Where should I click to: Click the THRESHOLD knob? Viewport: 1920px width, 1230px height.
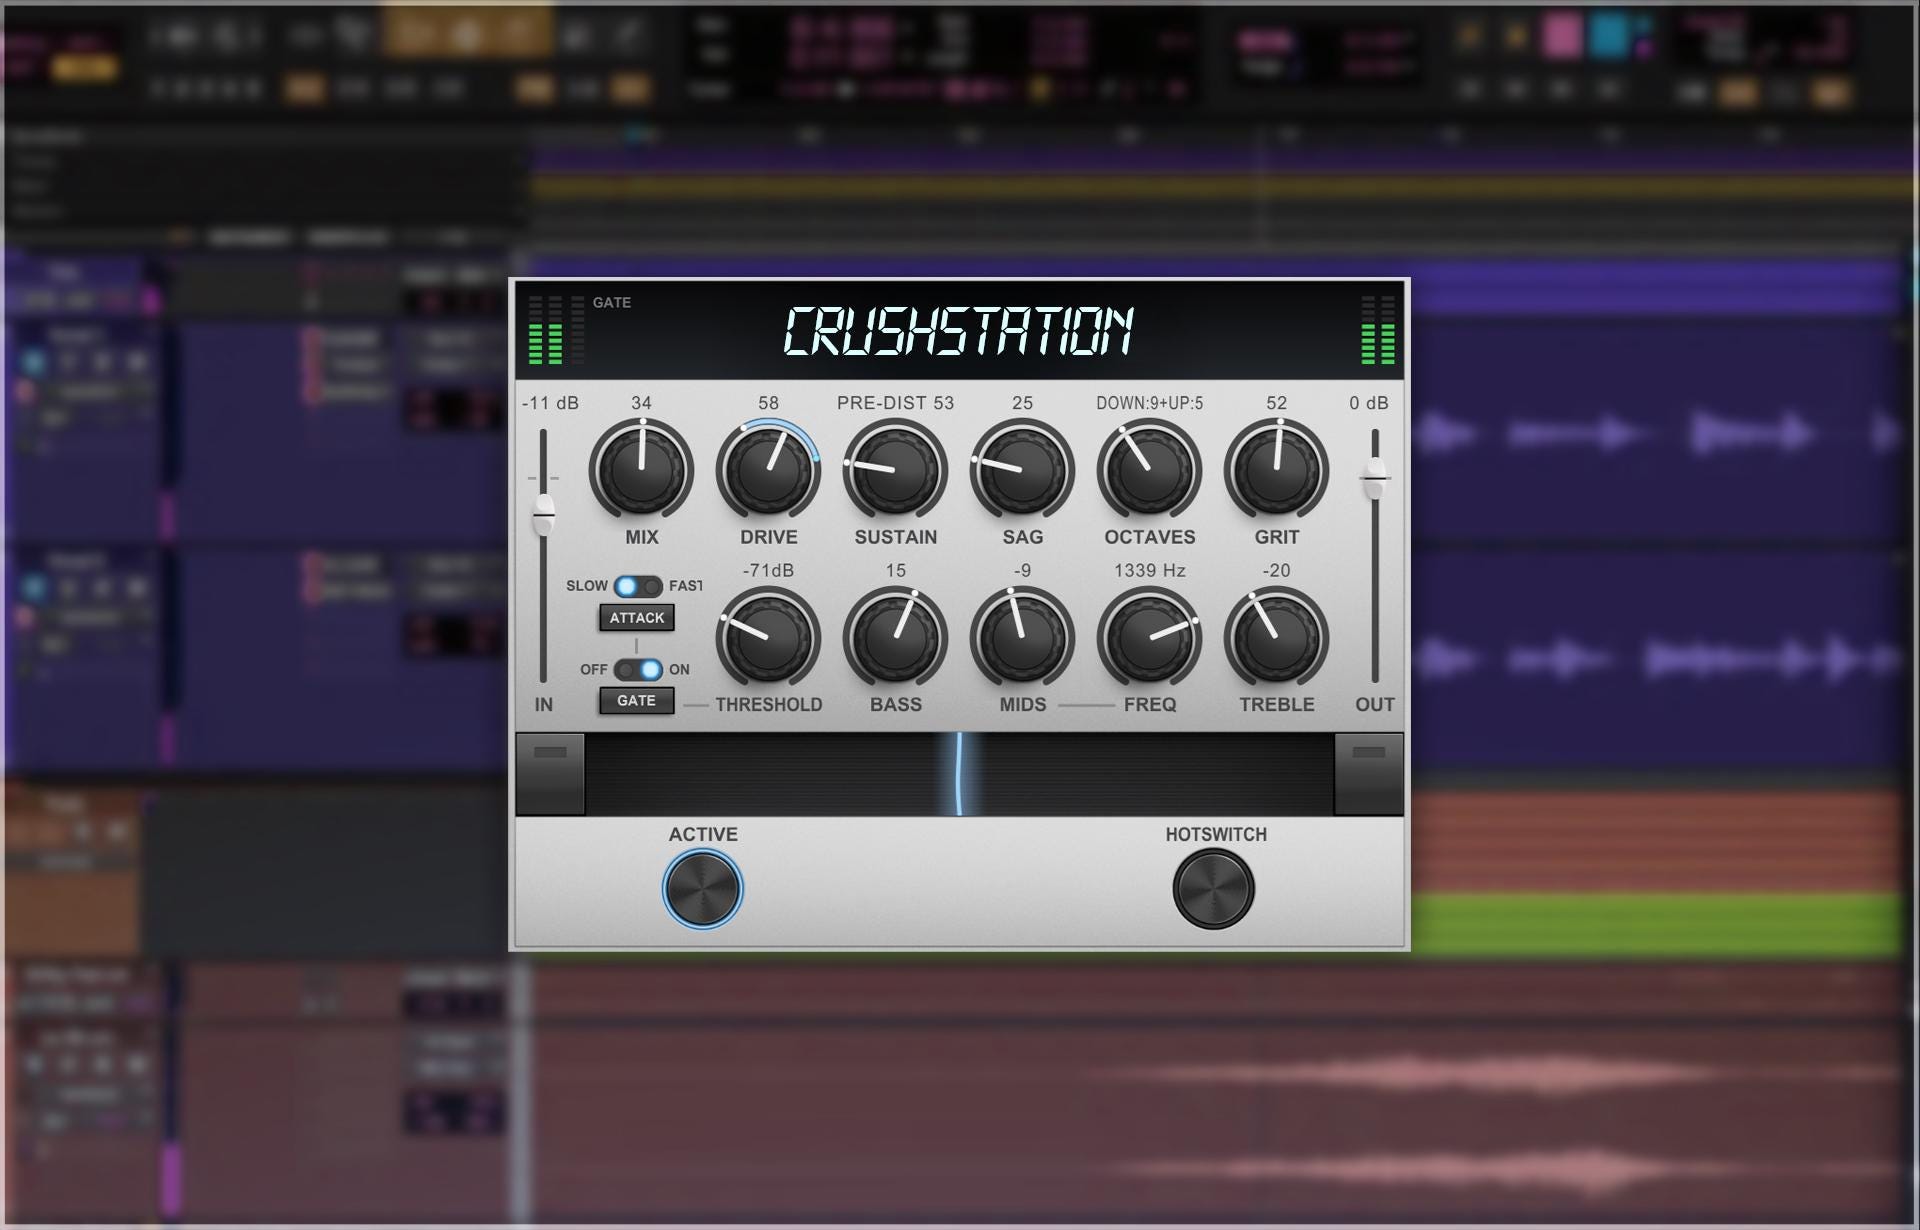pos(768,638)
